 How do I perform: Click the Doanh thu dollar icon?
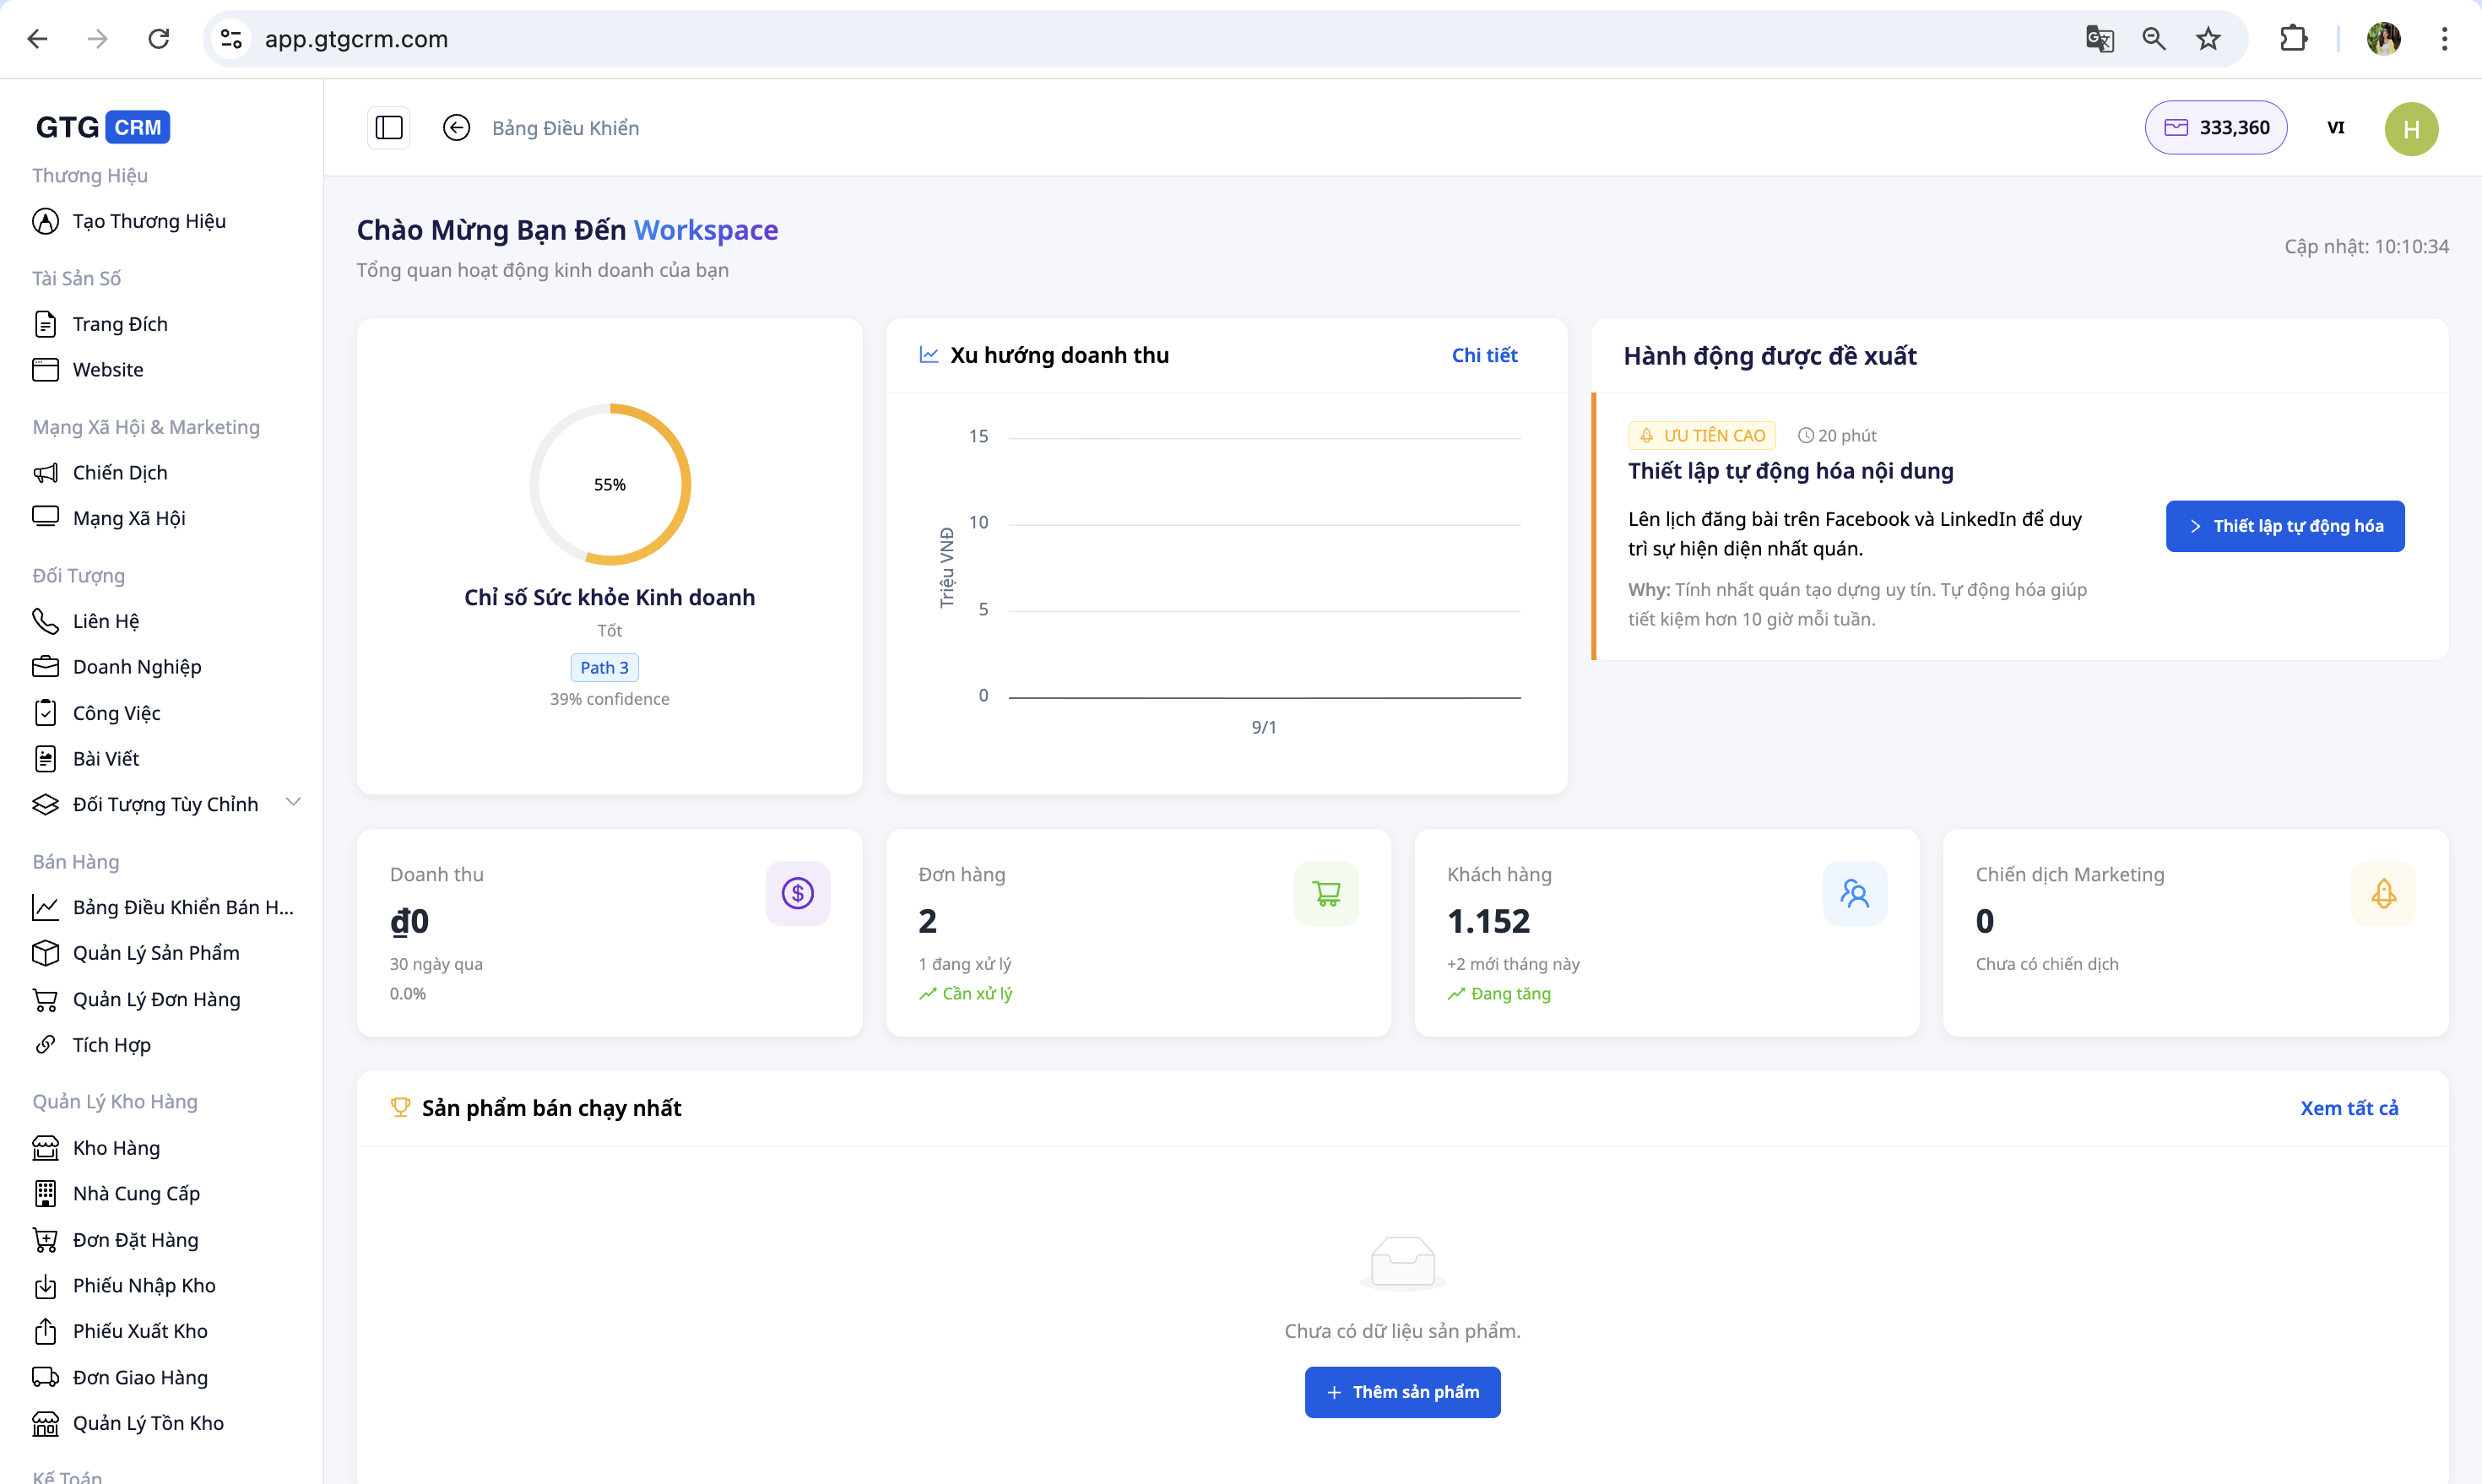pos(797,893)
